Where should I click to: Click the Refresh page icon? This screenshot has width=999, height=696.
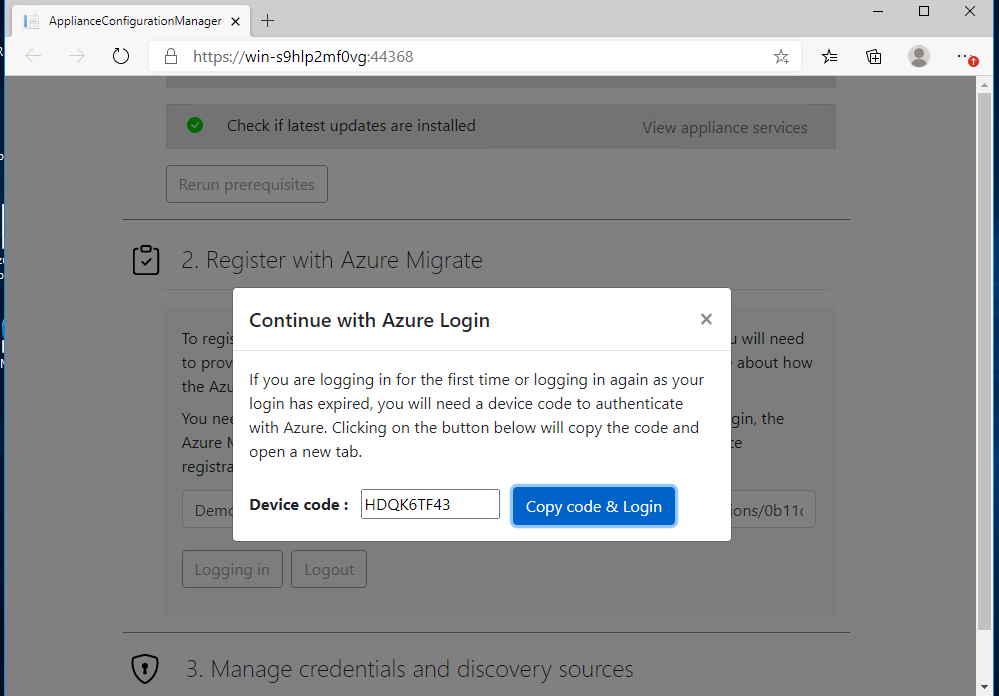point(120,57)
